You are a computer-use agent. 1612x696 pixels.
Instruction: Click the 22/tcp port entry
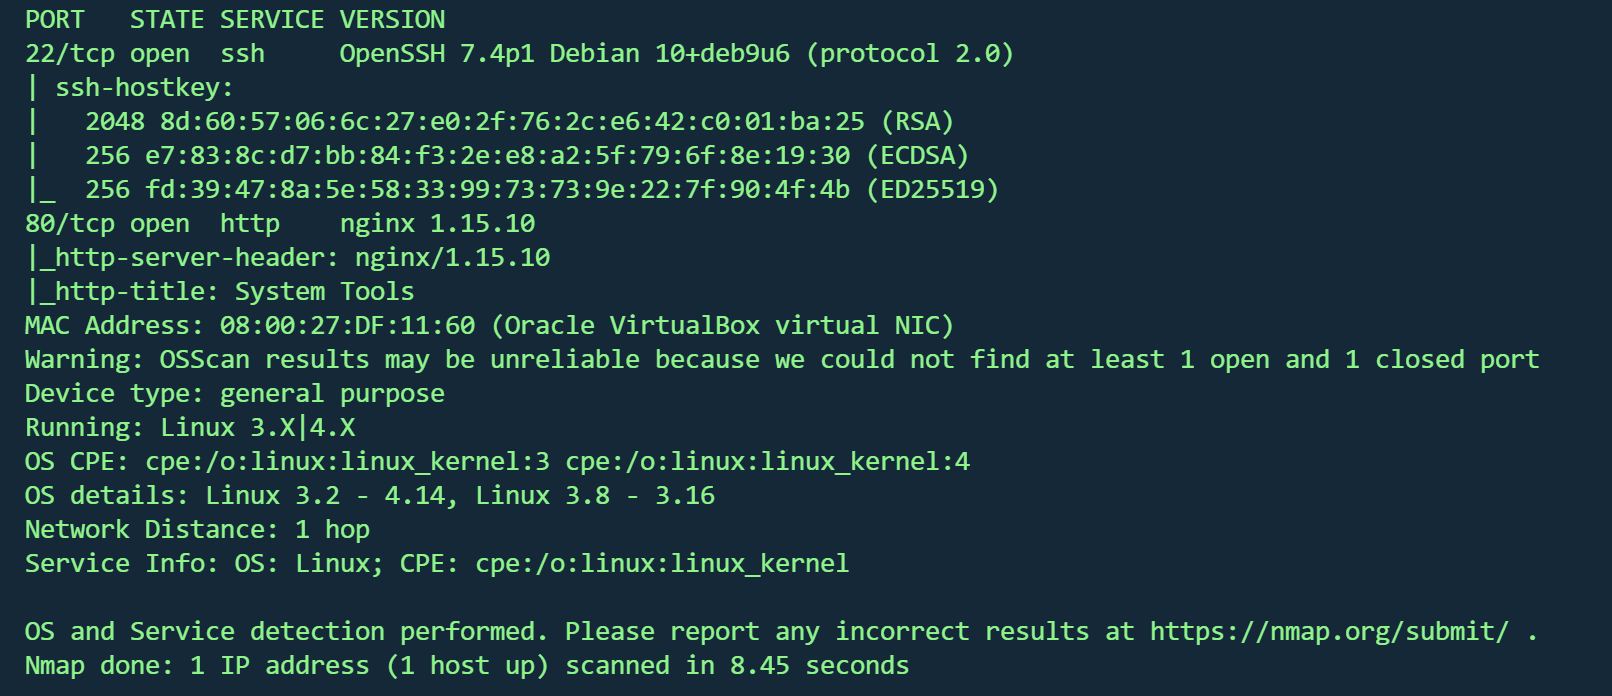coord(69,54)
